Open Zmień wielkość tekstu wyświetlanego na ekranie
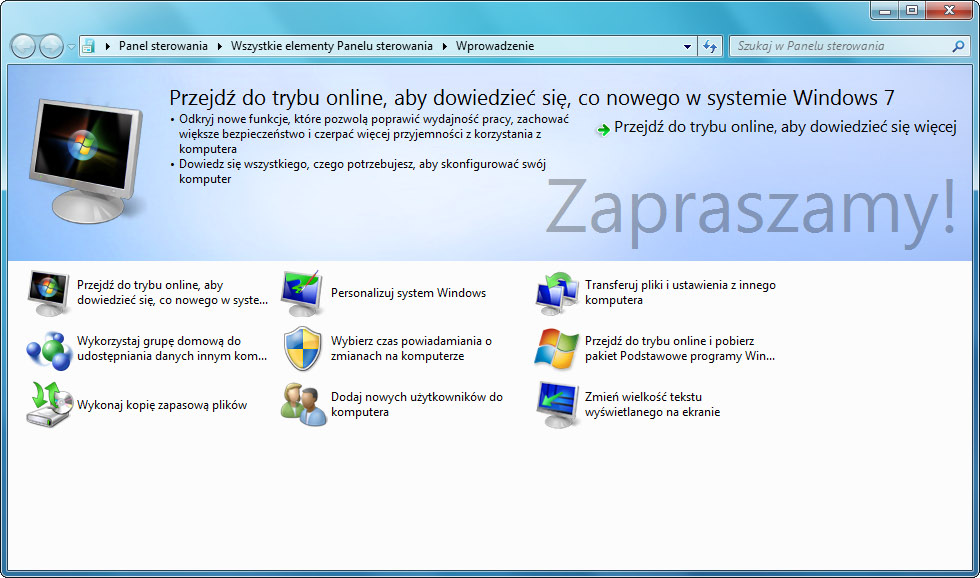The width and height of the screenshot is (980, 578). coord(652,404)
